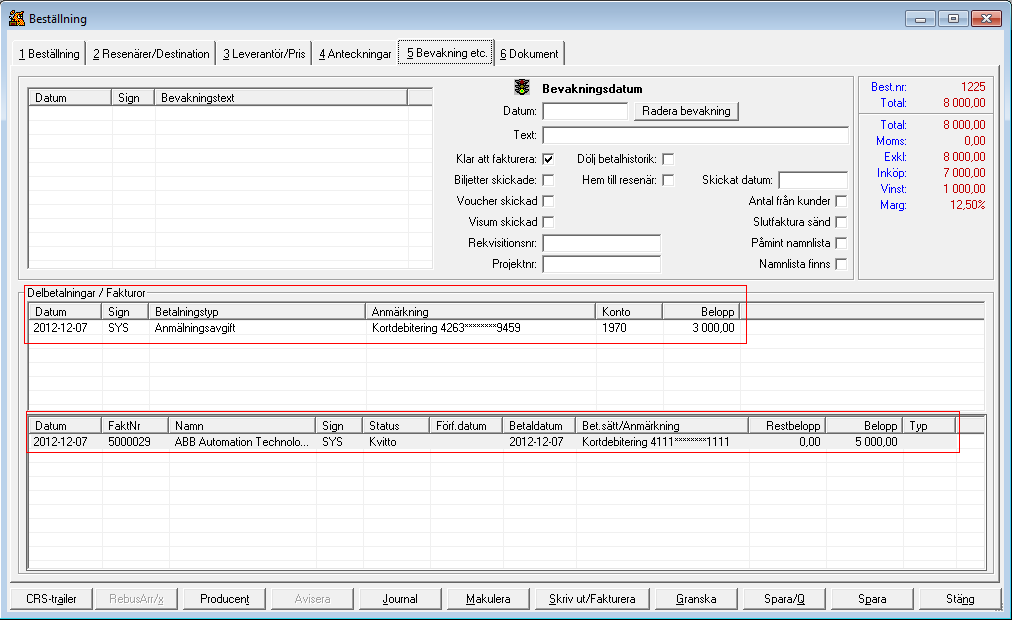Focus the Rekvisitionsnr input field
Image resolution: width=1012 pixels, height=620 pixels.
click(x=602, y=243)
